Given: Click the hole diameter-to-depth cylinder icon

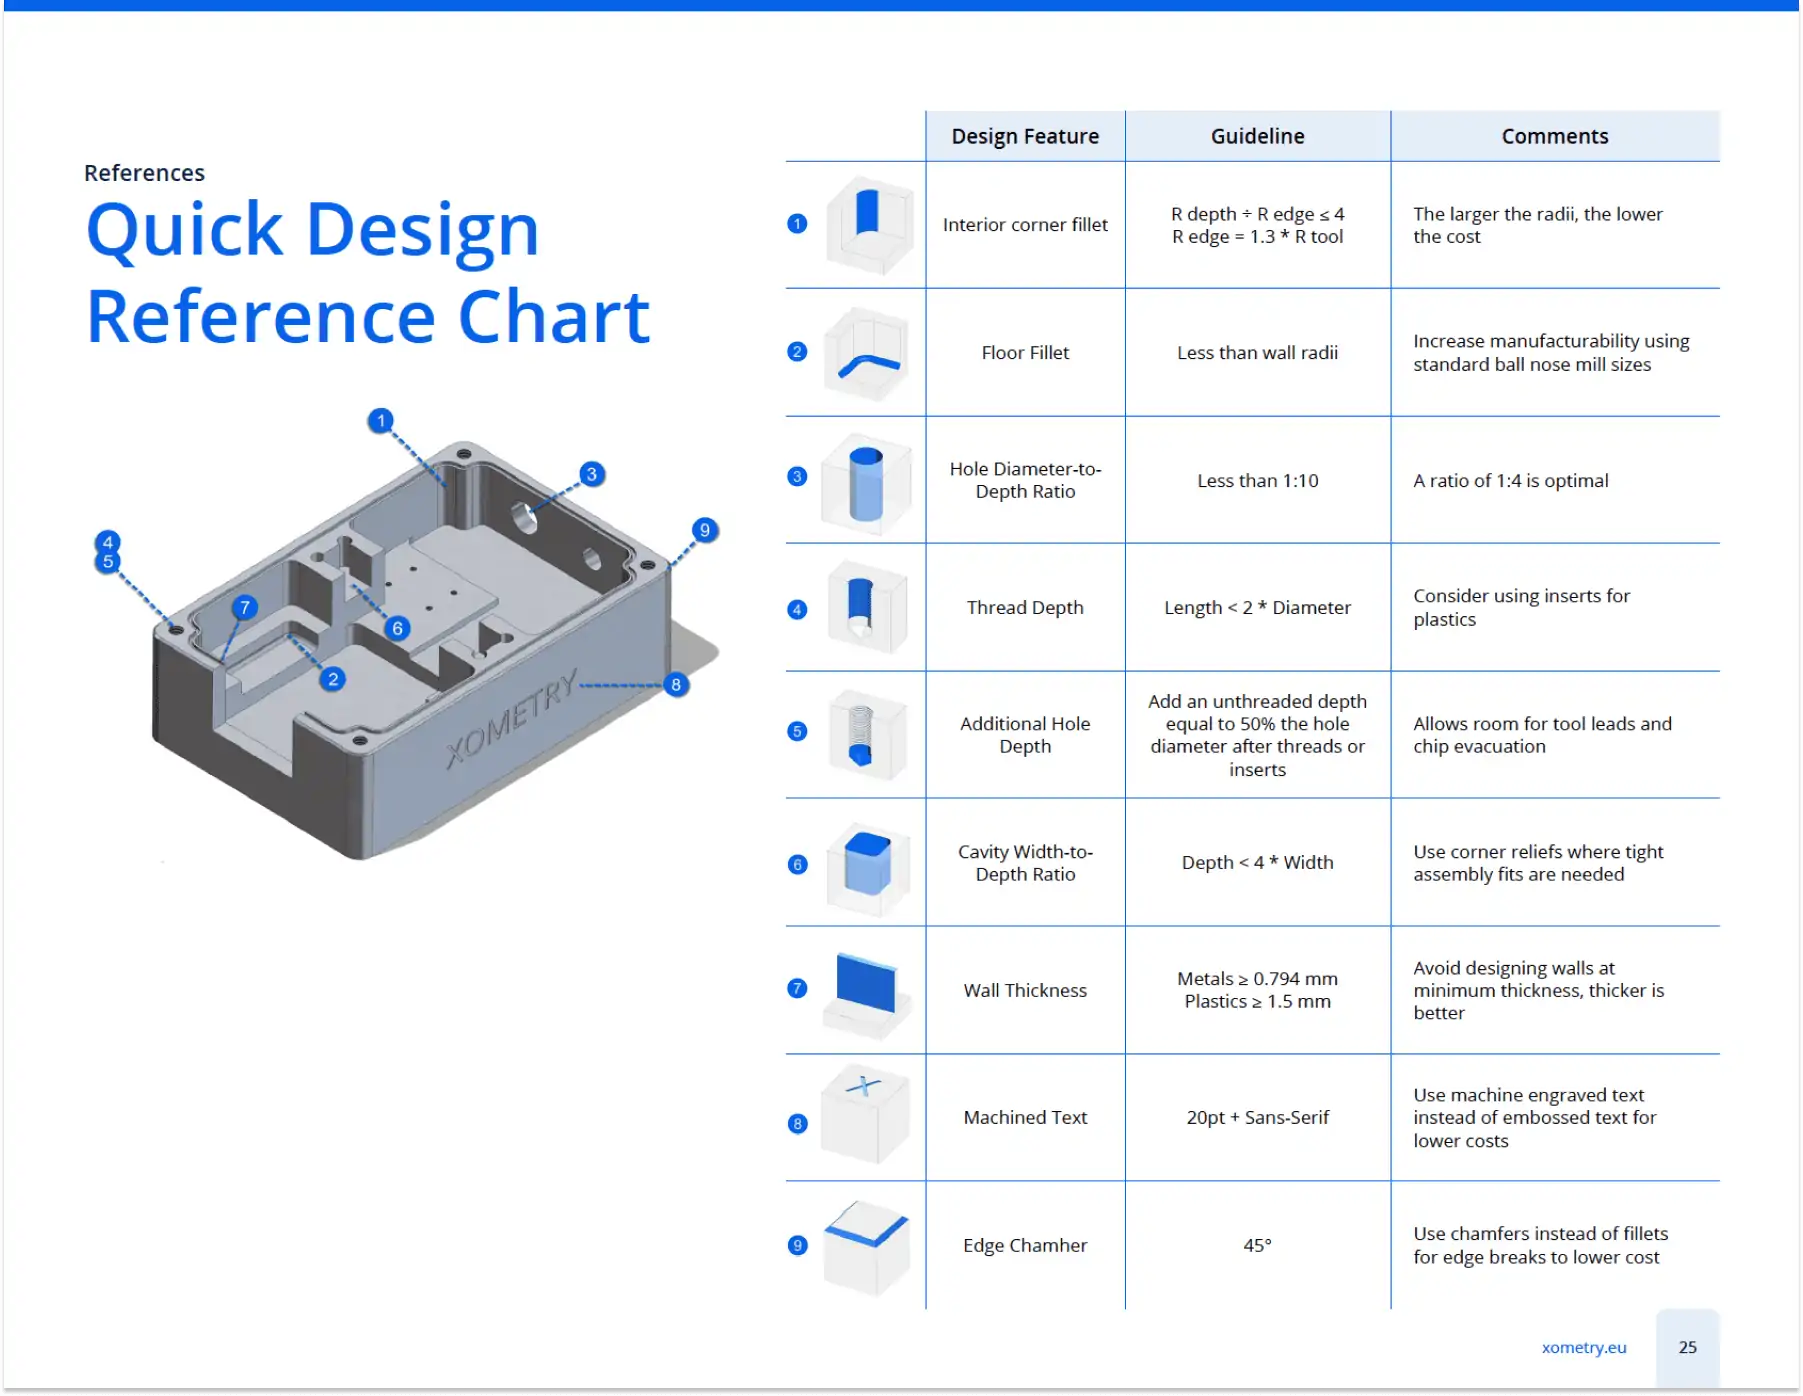Looking at the screenshot, I should [866, 483].
